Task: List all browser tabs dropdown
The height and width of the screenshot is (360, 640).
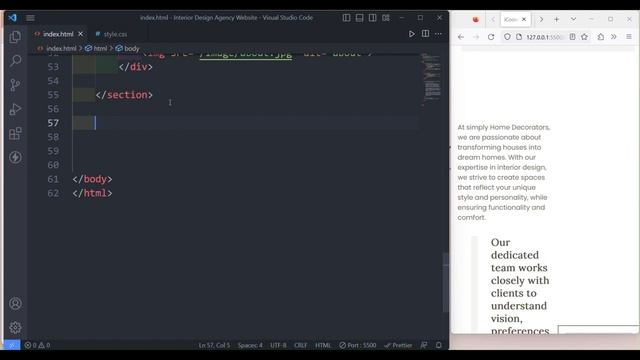Action: [x=573, y=19]
